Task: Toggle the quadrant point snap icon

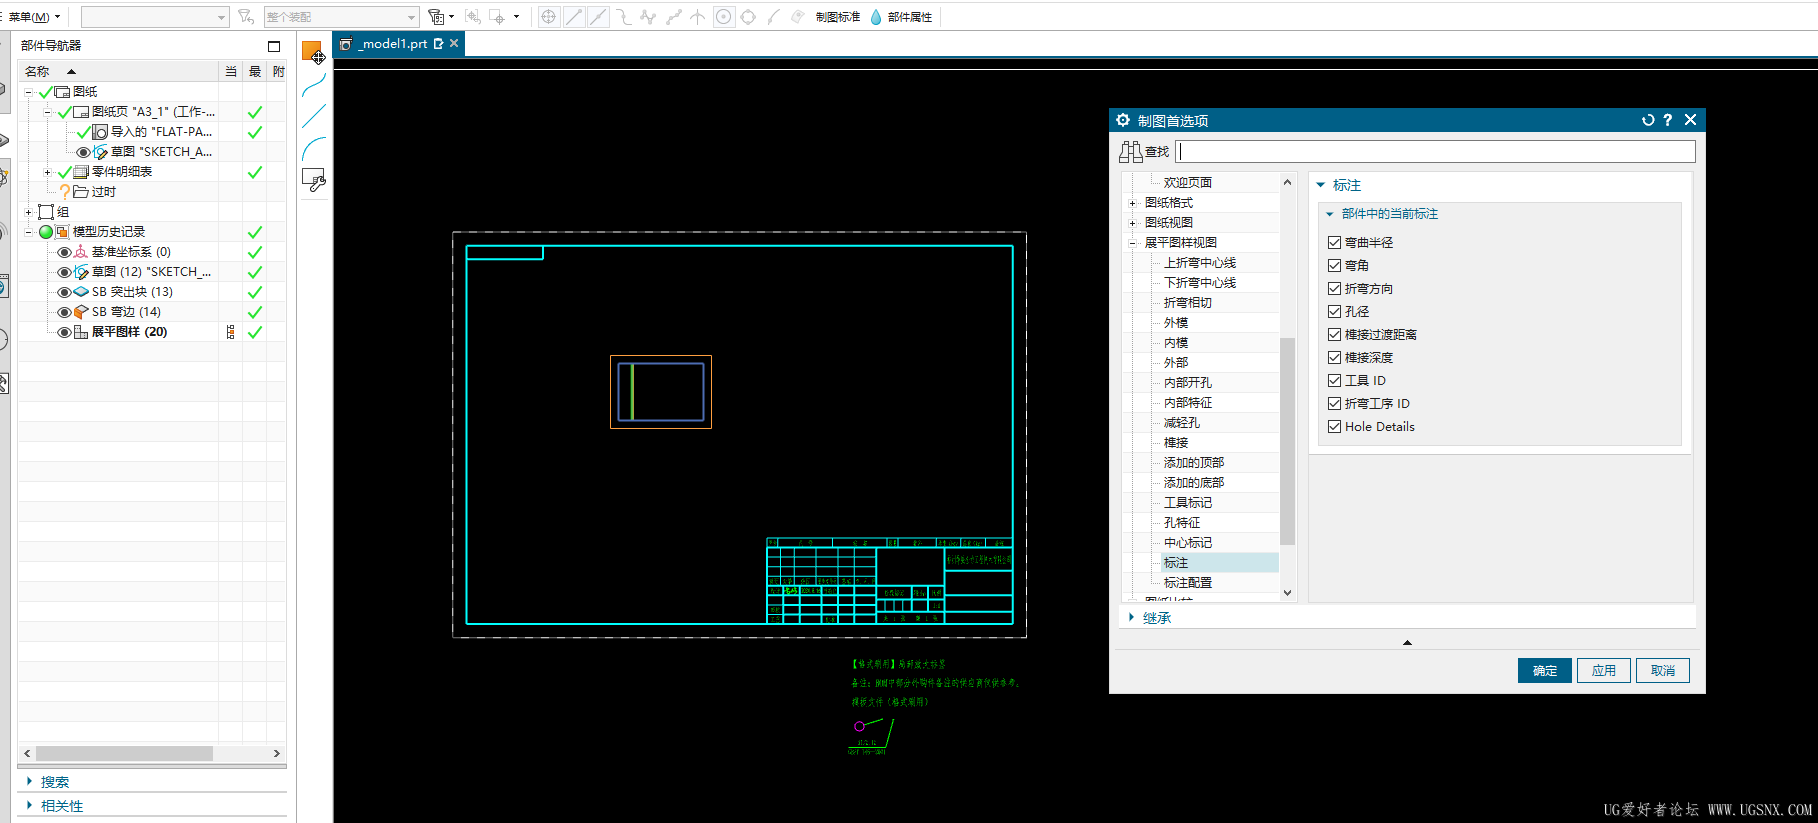Action: 748,17
